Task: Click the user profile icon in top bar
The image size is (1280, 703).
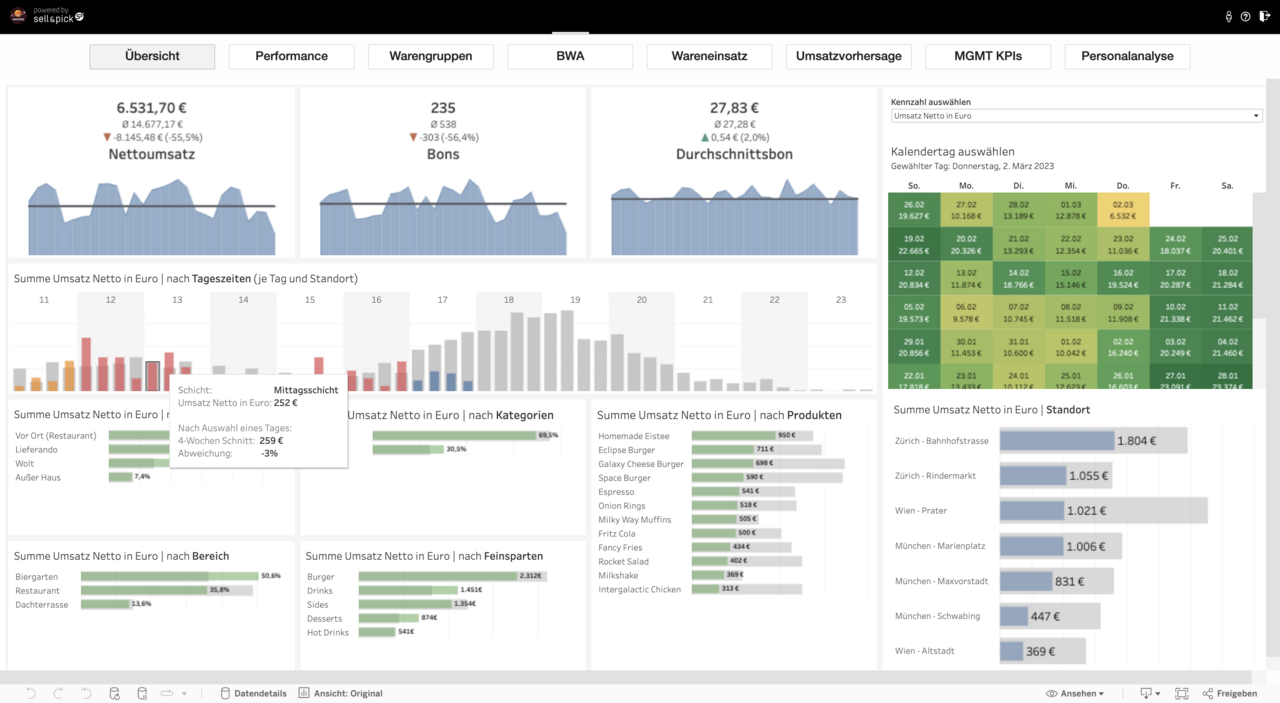Action: (1228, 17)
